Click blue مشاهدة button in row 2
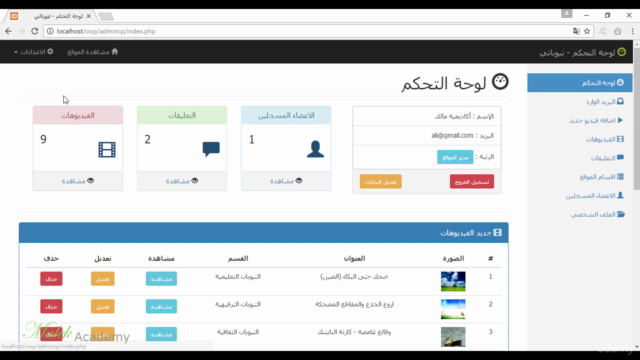Screen dimensions: 640x360 (161, 307)
